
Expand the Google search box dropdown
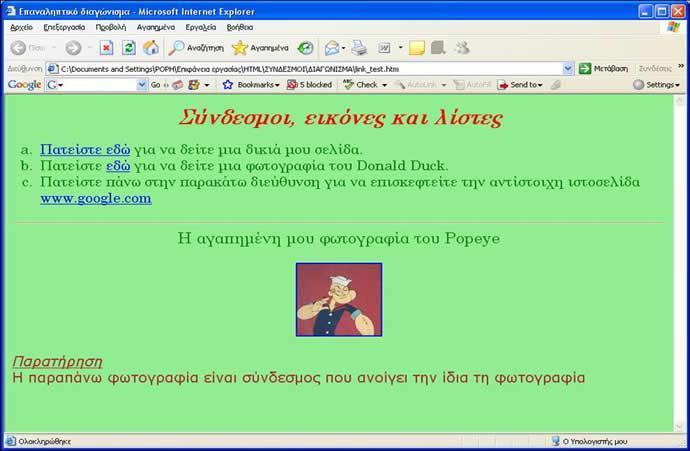(x=142, y=84)
